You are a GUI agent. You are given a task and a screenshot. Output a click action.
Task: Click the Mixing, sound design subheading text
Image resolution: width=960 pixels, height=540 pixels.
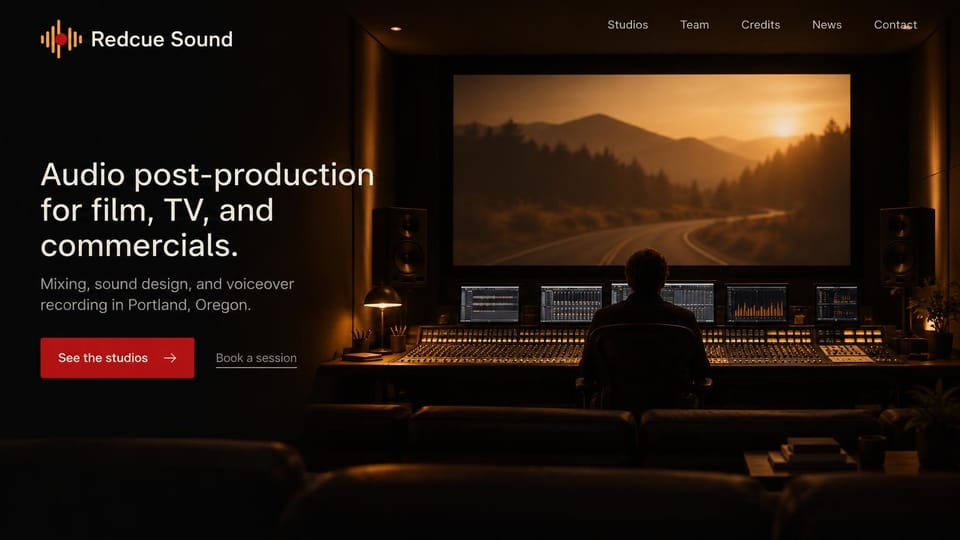coord(167,294)
